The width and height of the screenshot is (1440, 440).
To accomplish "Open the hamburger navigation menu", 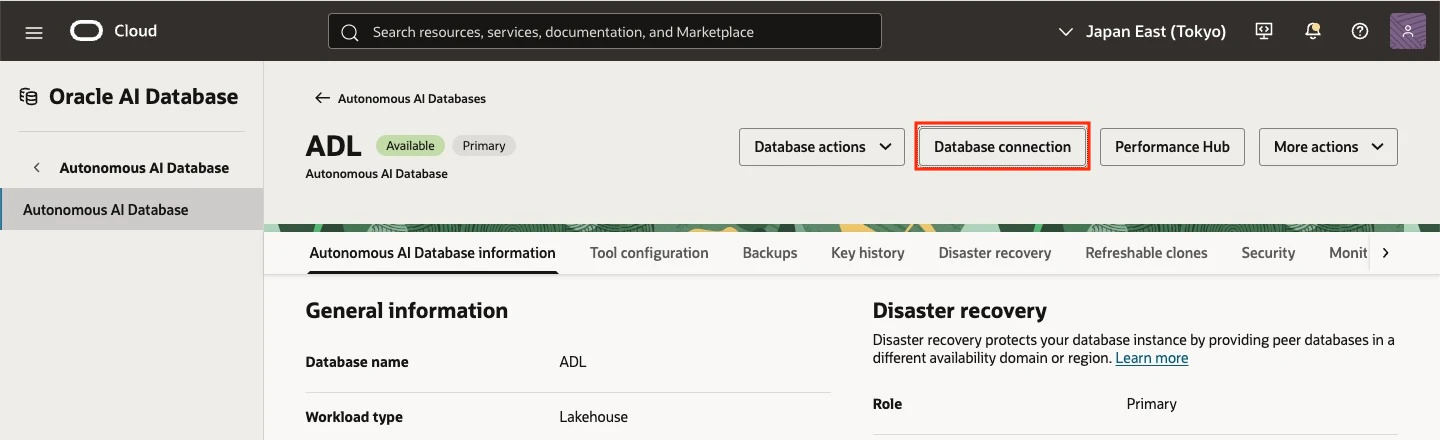I will [34, 32].
